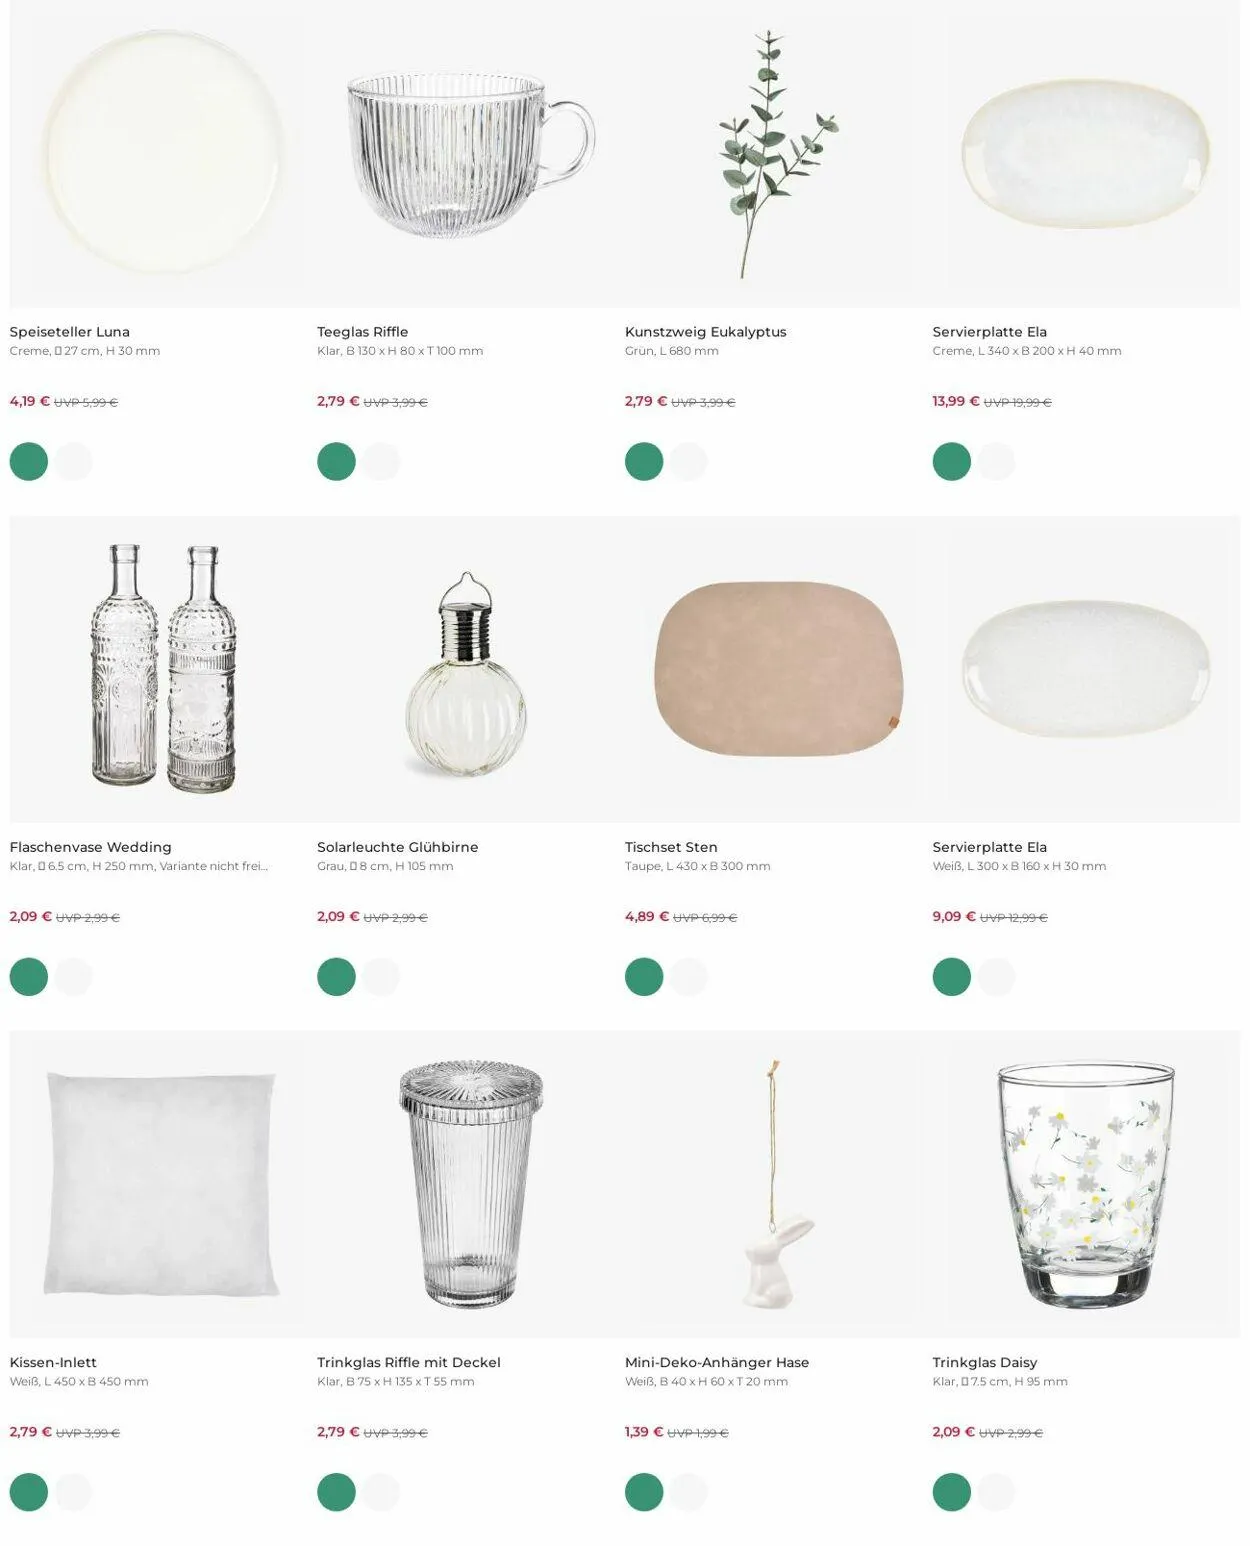Click the grey circle under Trinkglas Daisy
The height and width of the screenshot is (1546, 1250).
pos(996,1492)
